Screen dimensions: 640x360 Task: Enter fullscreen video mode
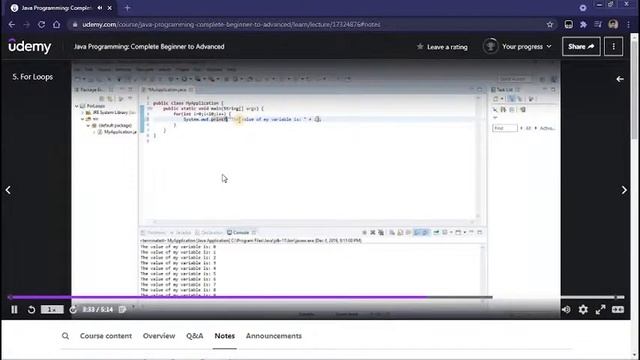coord(600,310)
